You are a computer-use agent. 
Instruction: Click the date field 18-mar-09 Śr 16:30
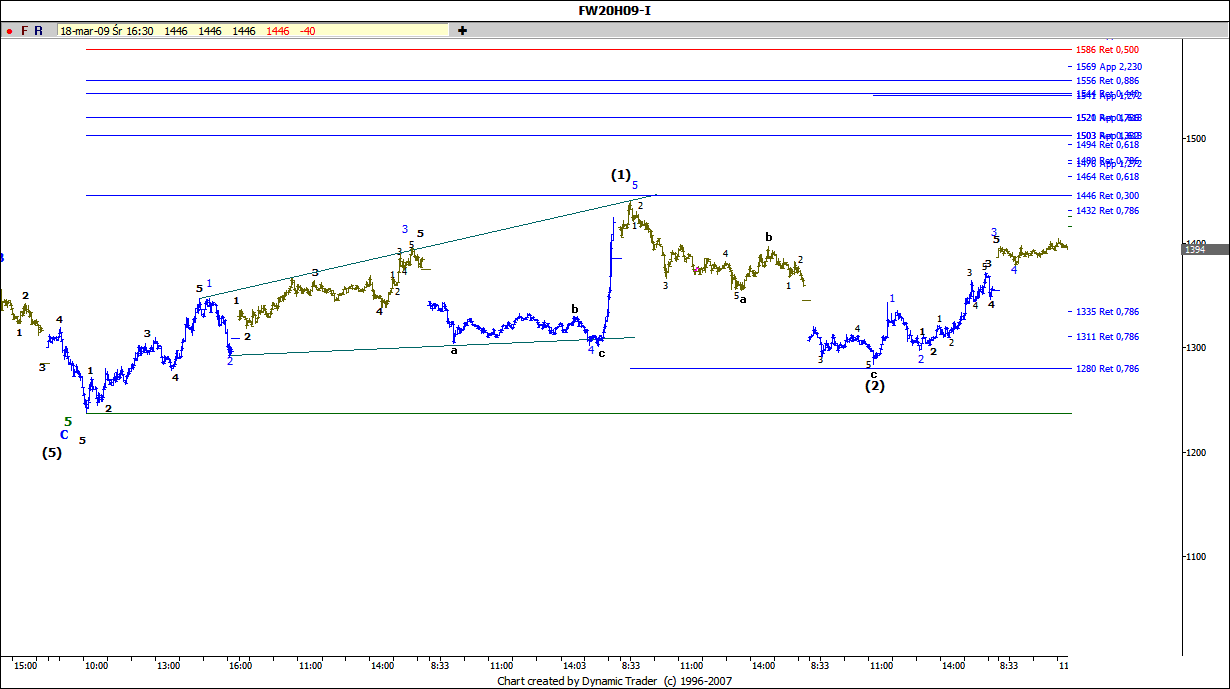(x=107, y=31)
